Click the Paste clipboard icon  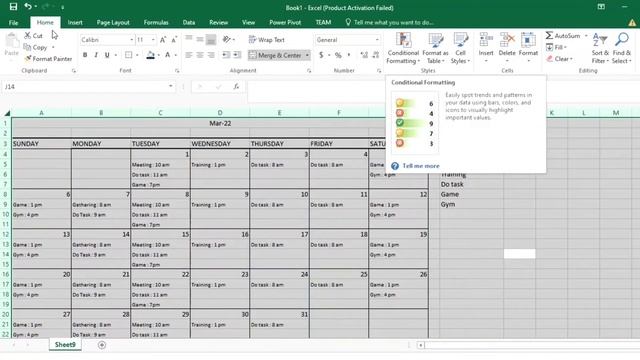click(x=11, y=41)
